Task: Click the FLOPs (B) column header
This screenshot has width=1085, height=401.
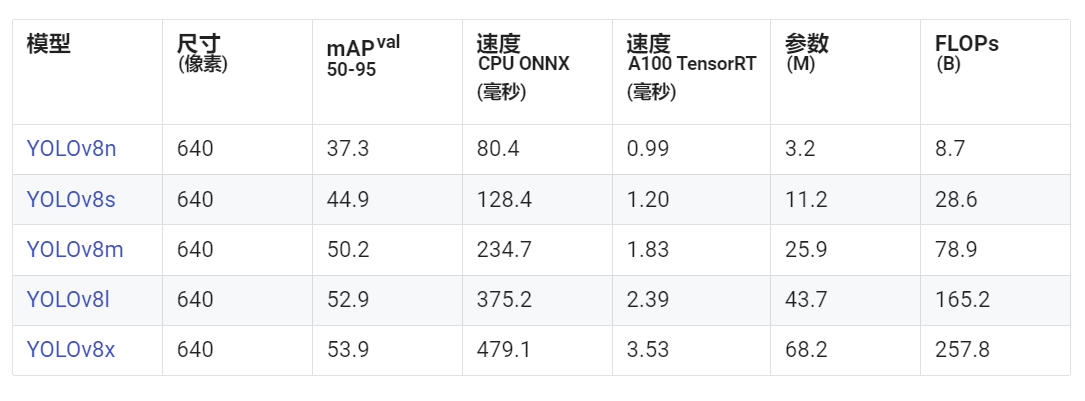Action: 967,53
